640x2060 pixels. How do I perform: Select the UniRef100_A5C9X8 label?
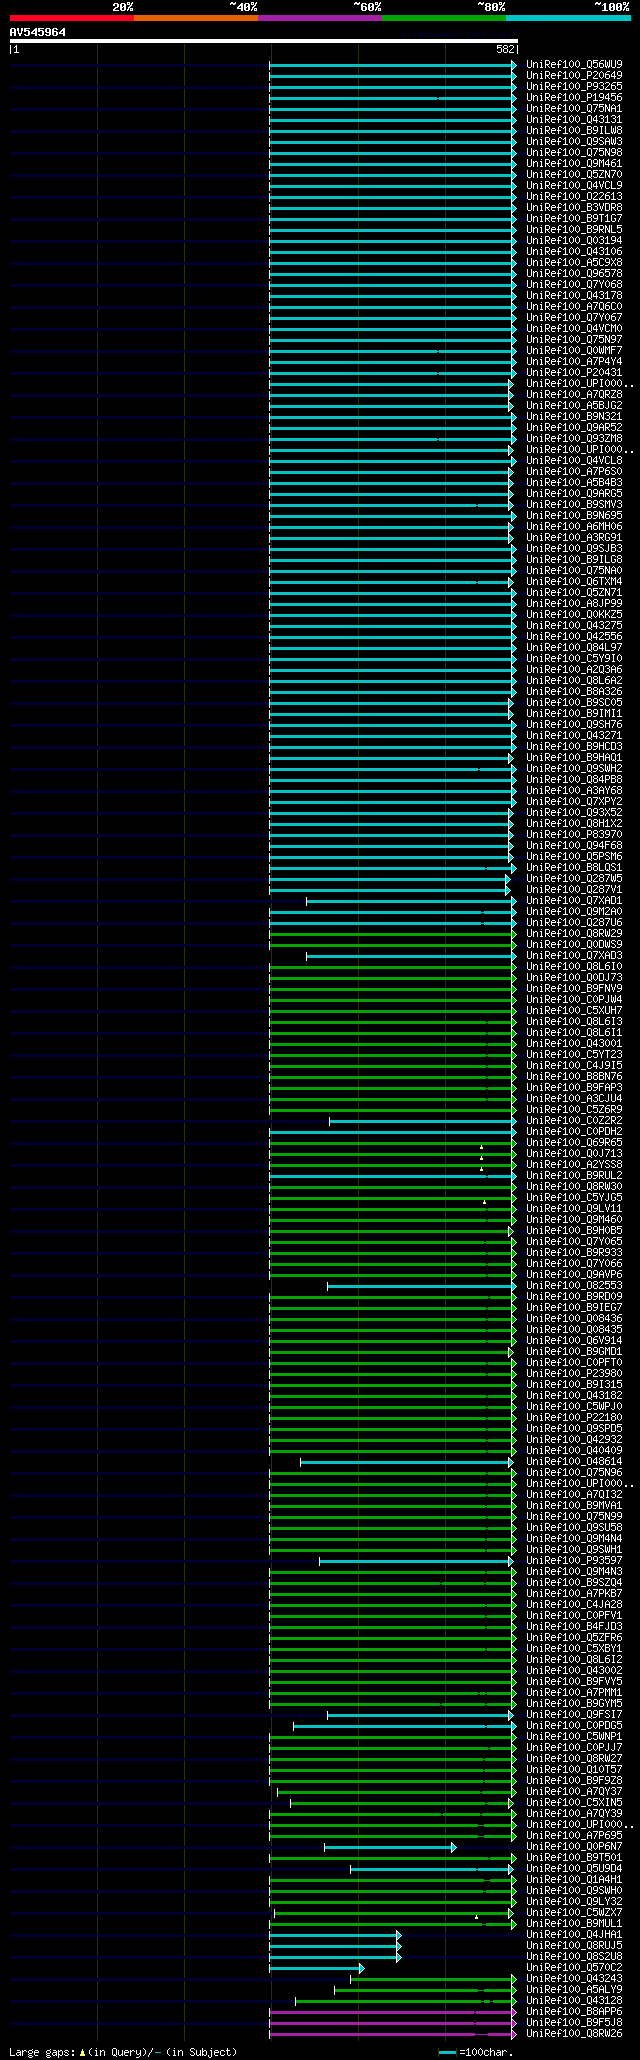pos(574,262)
